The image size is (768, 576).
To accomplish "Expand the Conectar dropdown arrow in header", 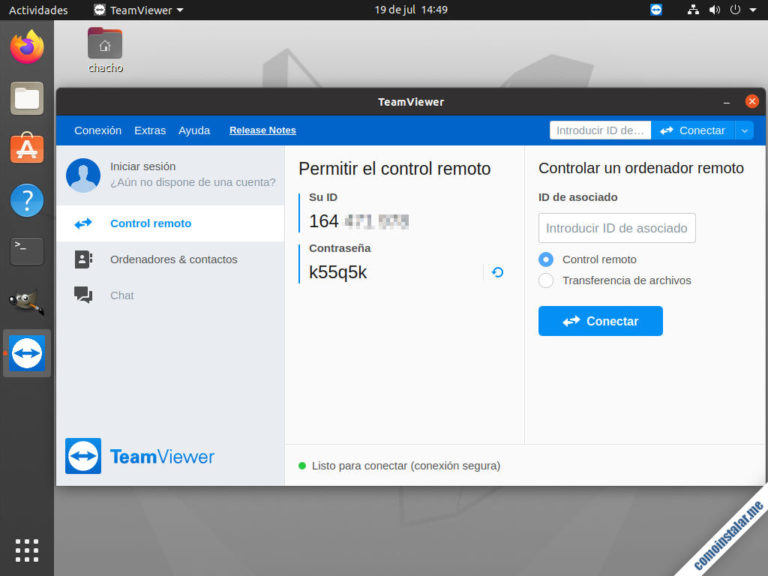I will tap(744, 130).
